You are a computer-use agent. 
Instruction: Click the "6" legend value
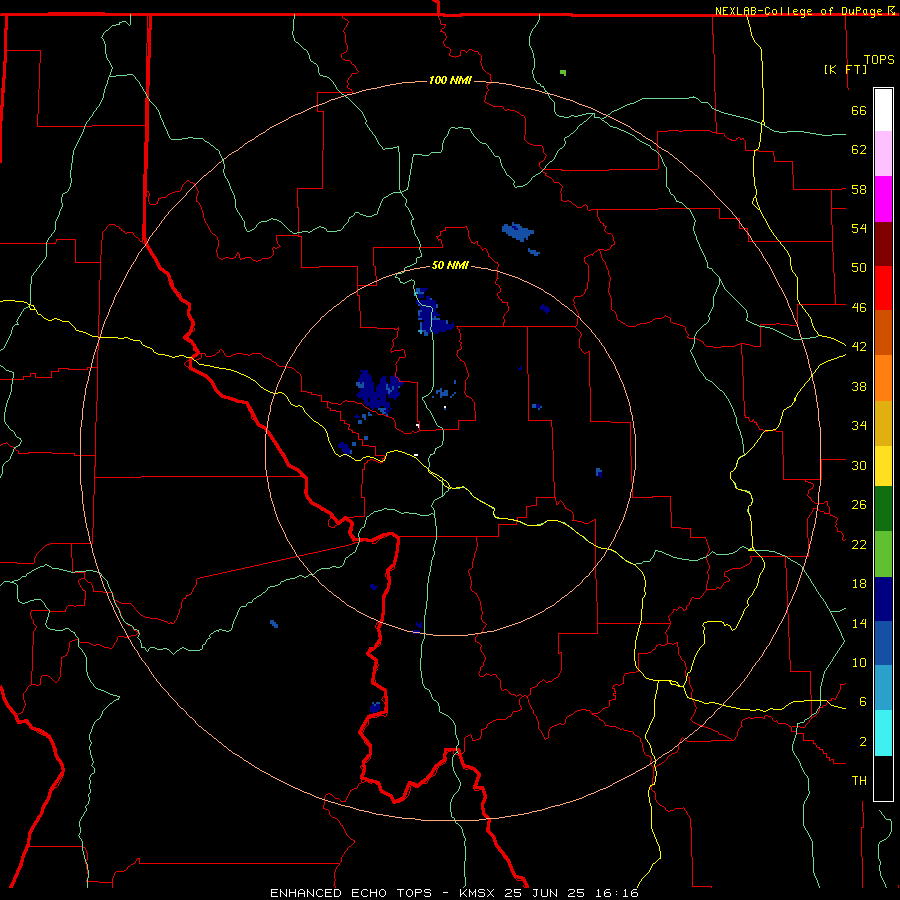(x=863, y=702)
